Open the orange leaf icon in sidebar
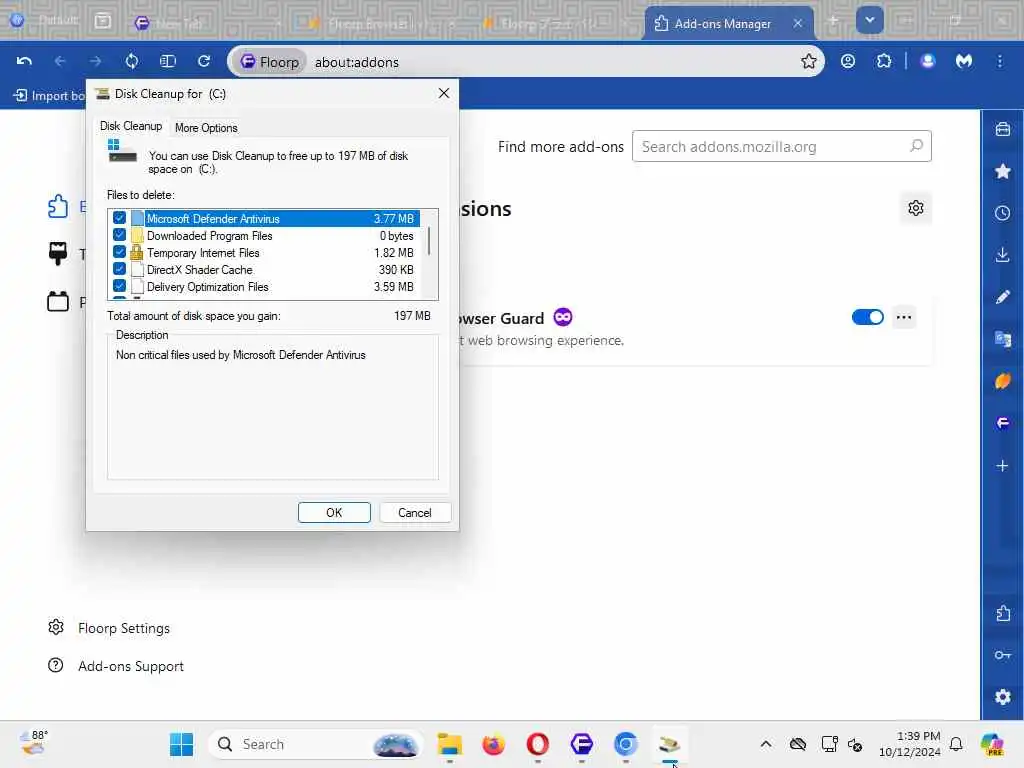 tap(1002, 381)
